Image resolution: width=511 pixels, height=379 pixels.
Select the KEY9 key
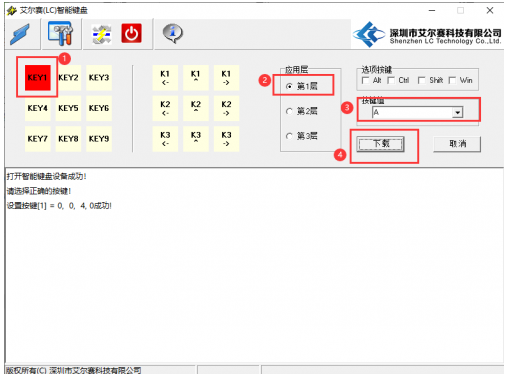[x=99, y=139]
